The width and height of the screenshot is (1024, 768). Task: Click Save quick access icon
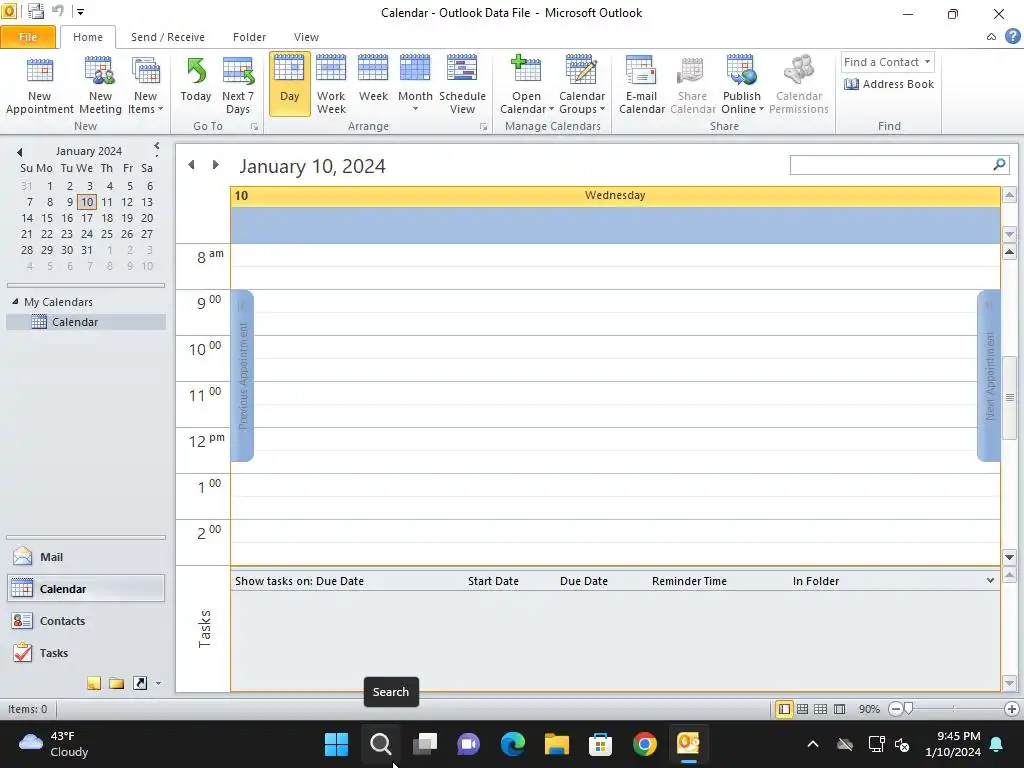36,11
